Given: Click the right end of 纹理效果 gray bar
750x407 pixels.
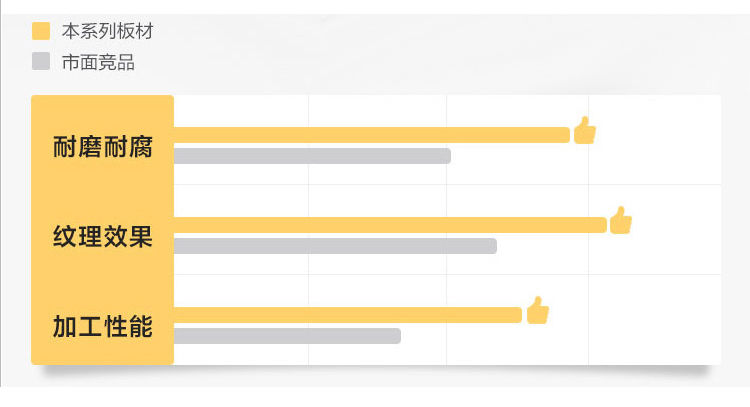Looking at the screenshot, I should point(494,246).
